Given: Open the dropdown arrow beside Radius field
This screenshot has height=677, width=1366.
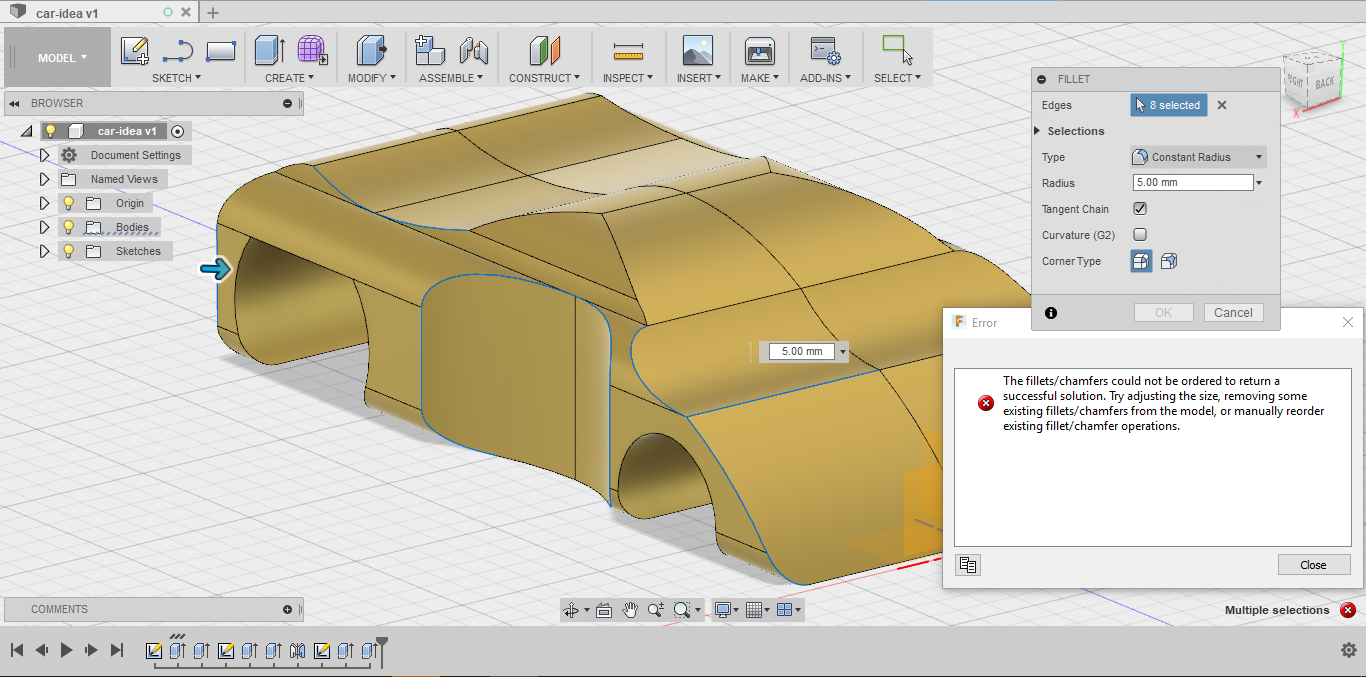Looking at the screenshot, I should pyautogui.click(x=1259, y=183).
